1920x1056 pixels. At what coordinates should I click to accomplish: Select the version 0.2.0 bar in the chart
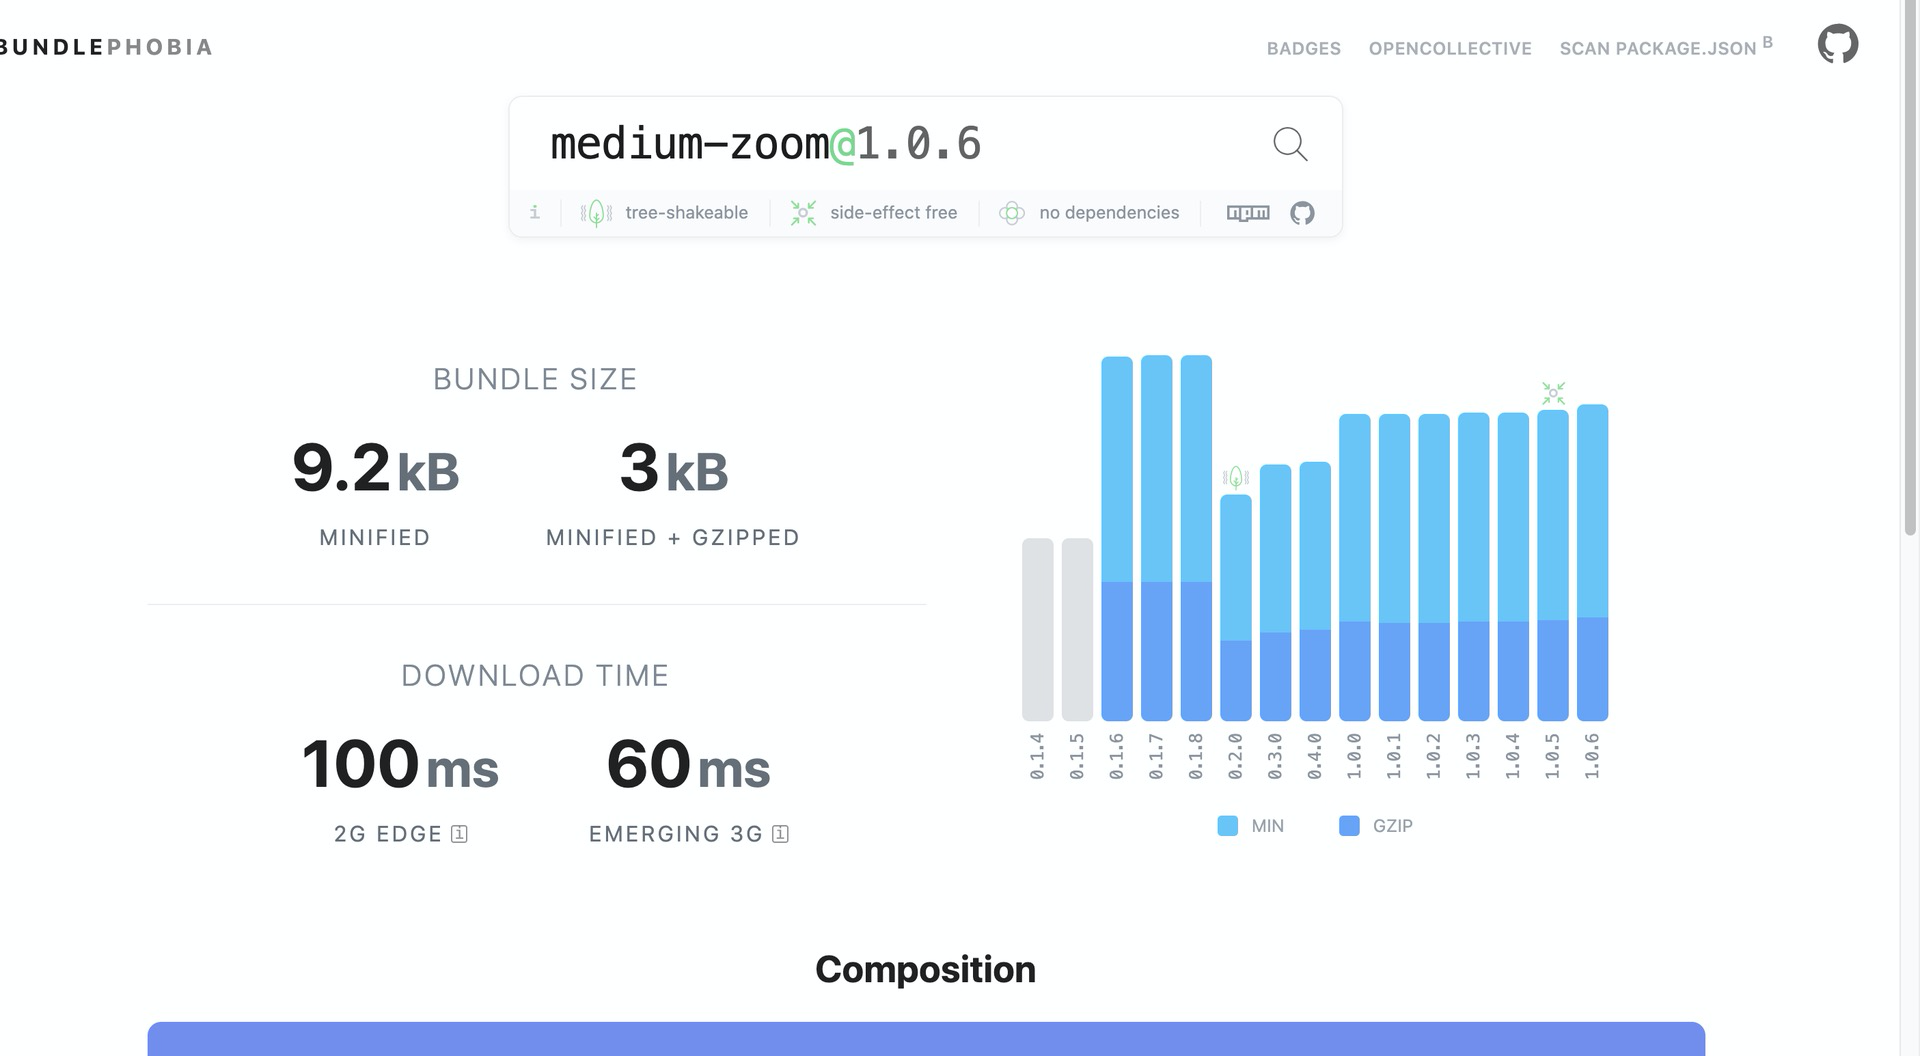[1236, 608]
